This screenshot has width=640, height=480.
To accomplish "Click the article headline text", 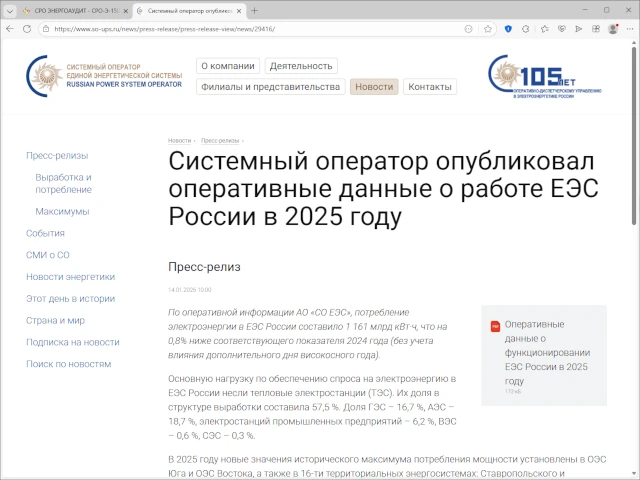I will click(x=383, y=189).
